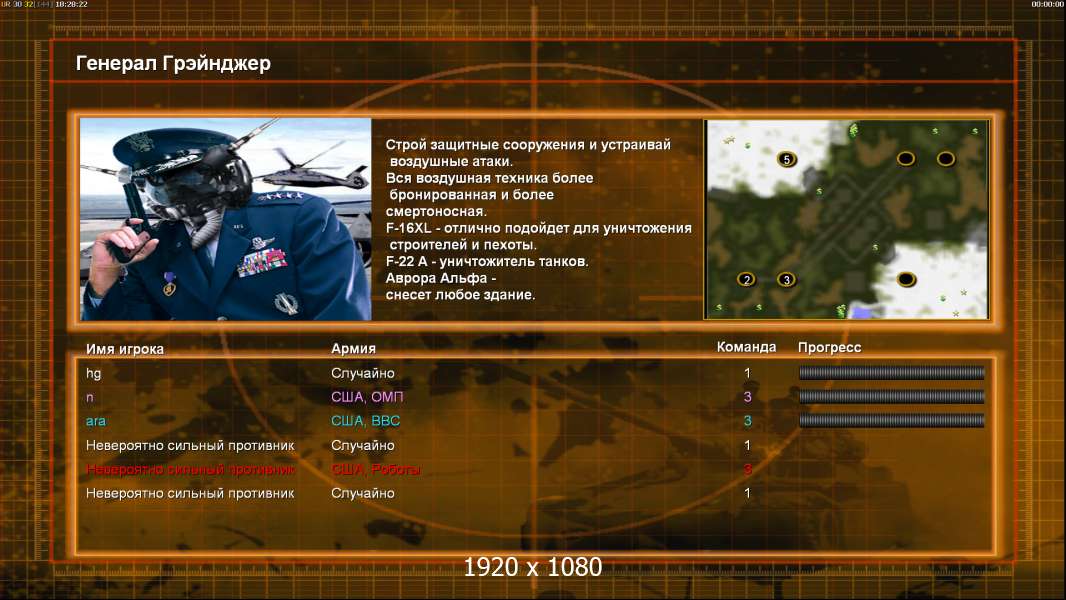This screenshot has width=1066, height=600.
Task: Click the unnumbered start marker on the snowy area
Action: click(906, 279)
